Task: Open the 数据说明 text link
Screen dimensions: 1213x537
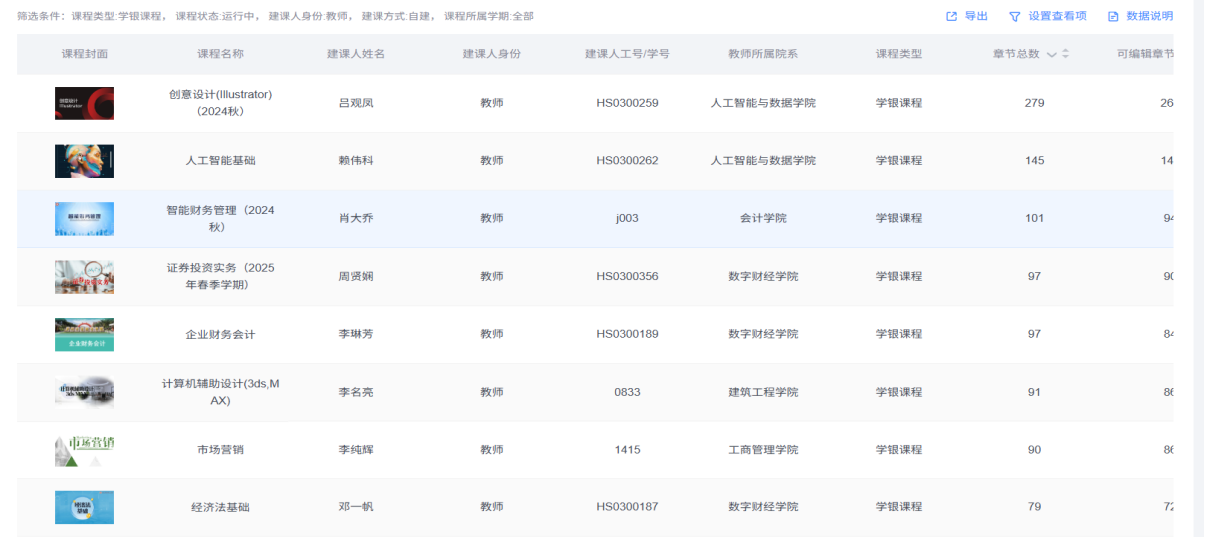Action: [1149, 16]
